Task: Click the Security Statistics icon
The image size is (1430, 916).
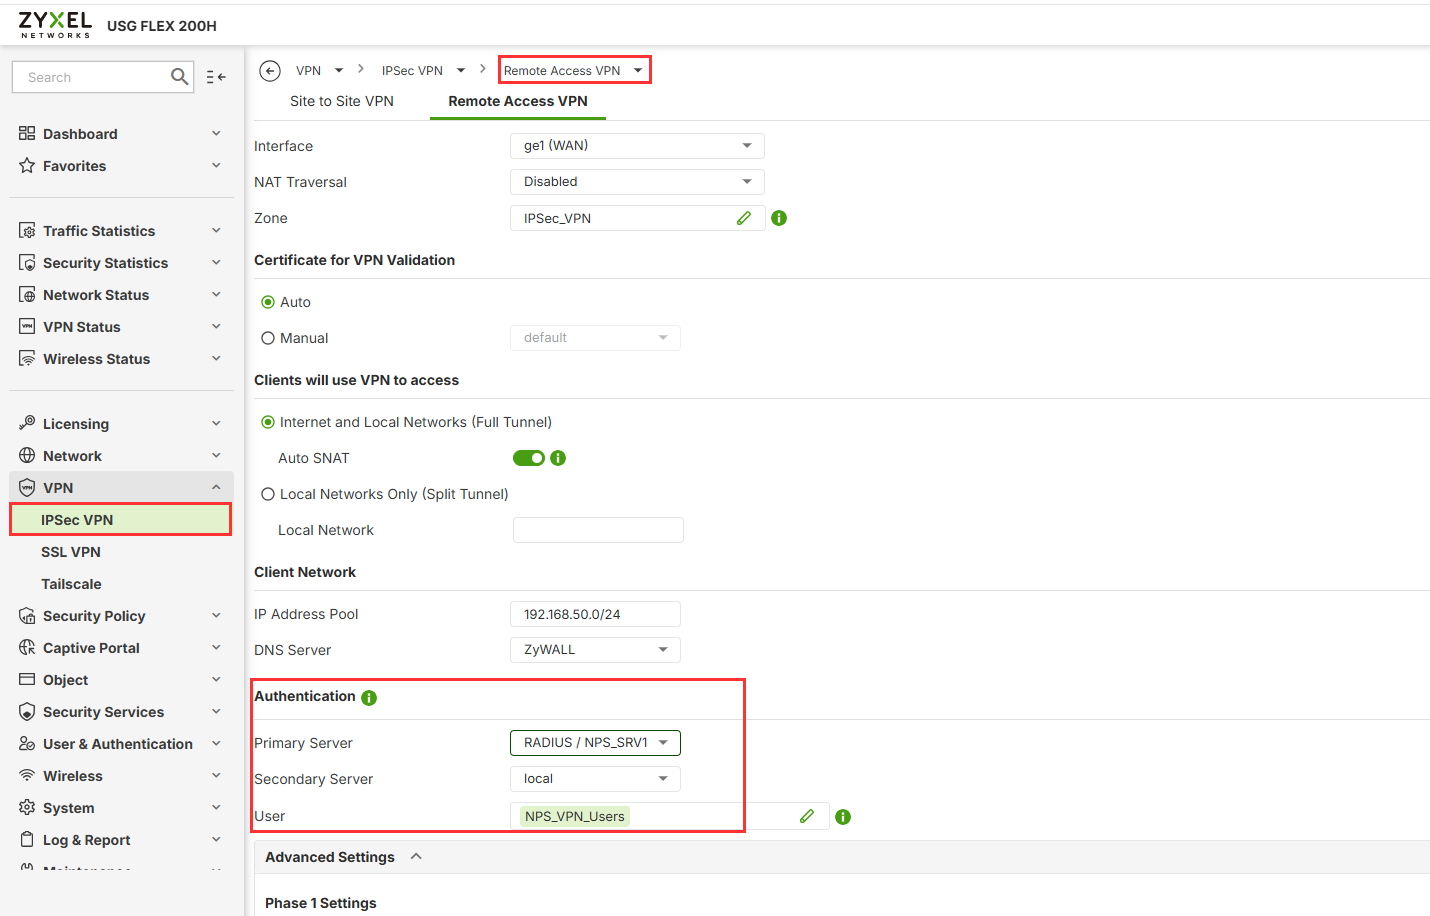Action: tap(27, 263)
